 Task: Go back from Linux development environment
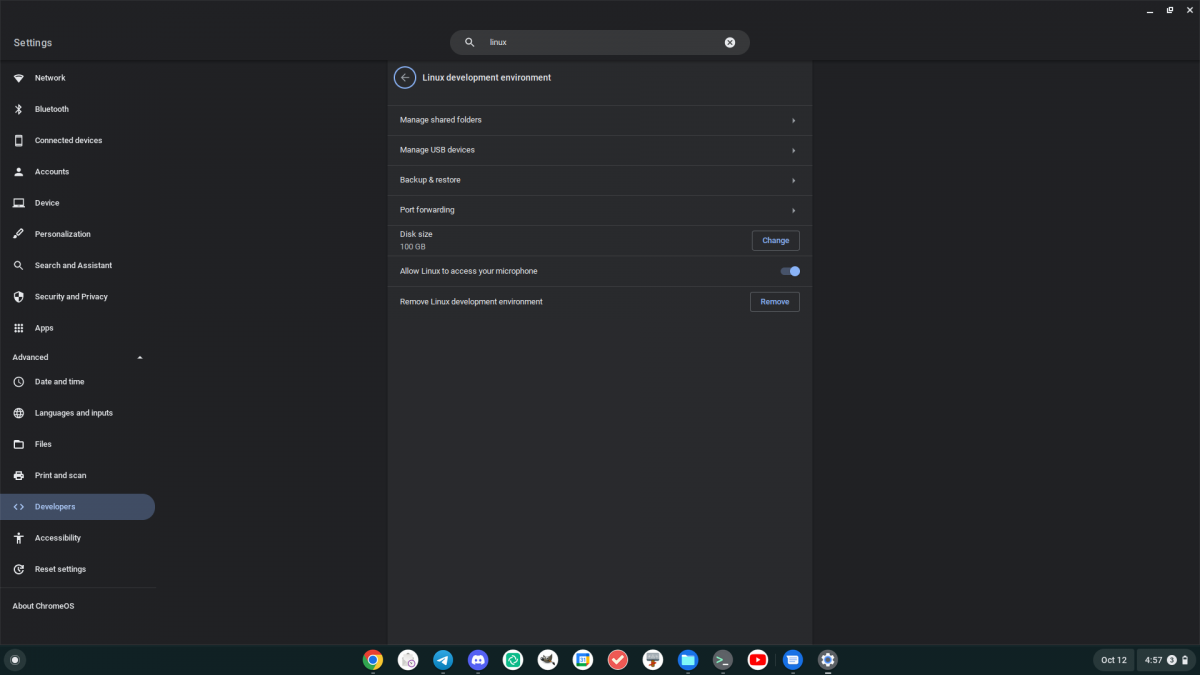405,77
